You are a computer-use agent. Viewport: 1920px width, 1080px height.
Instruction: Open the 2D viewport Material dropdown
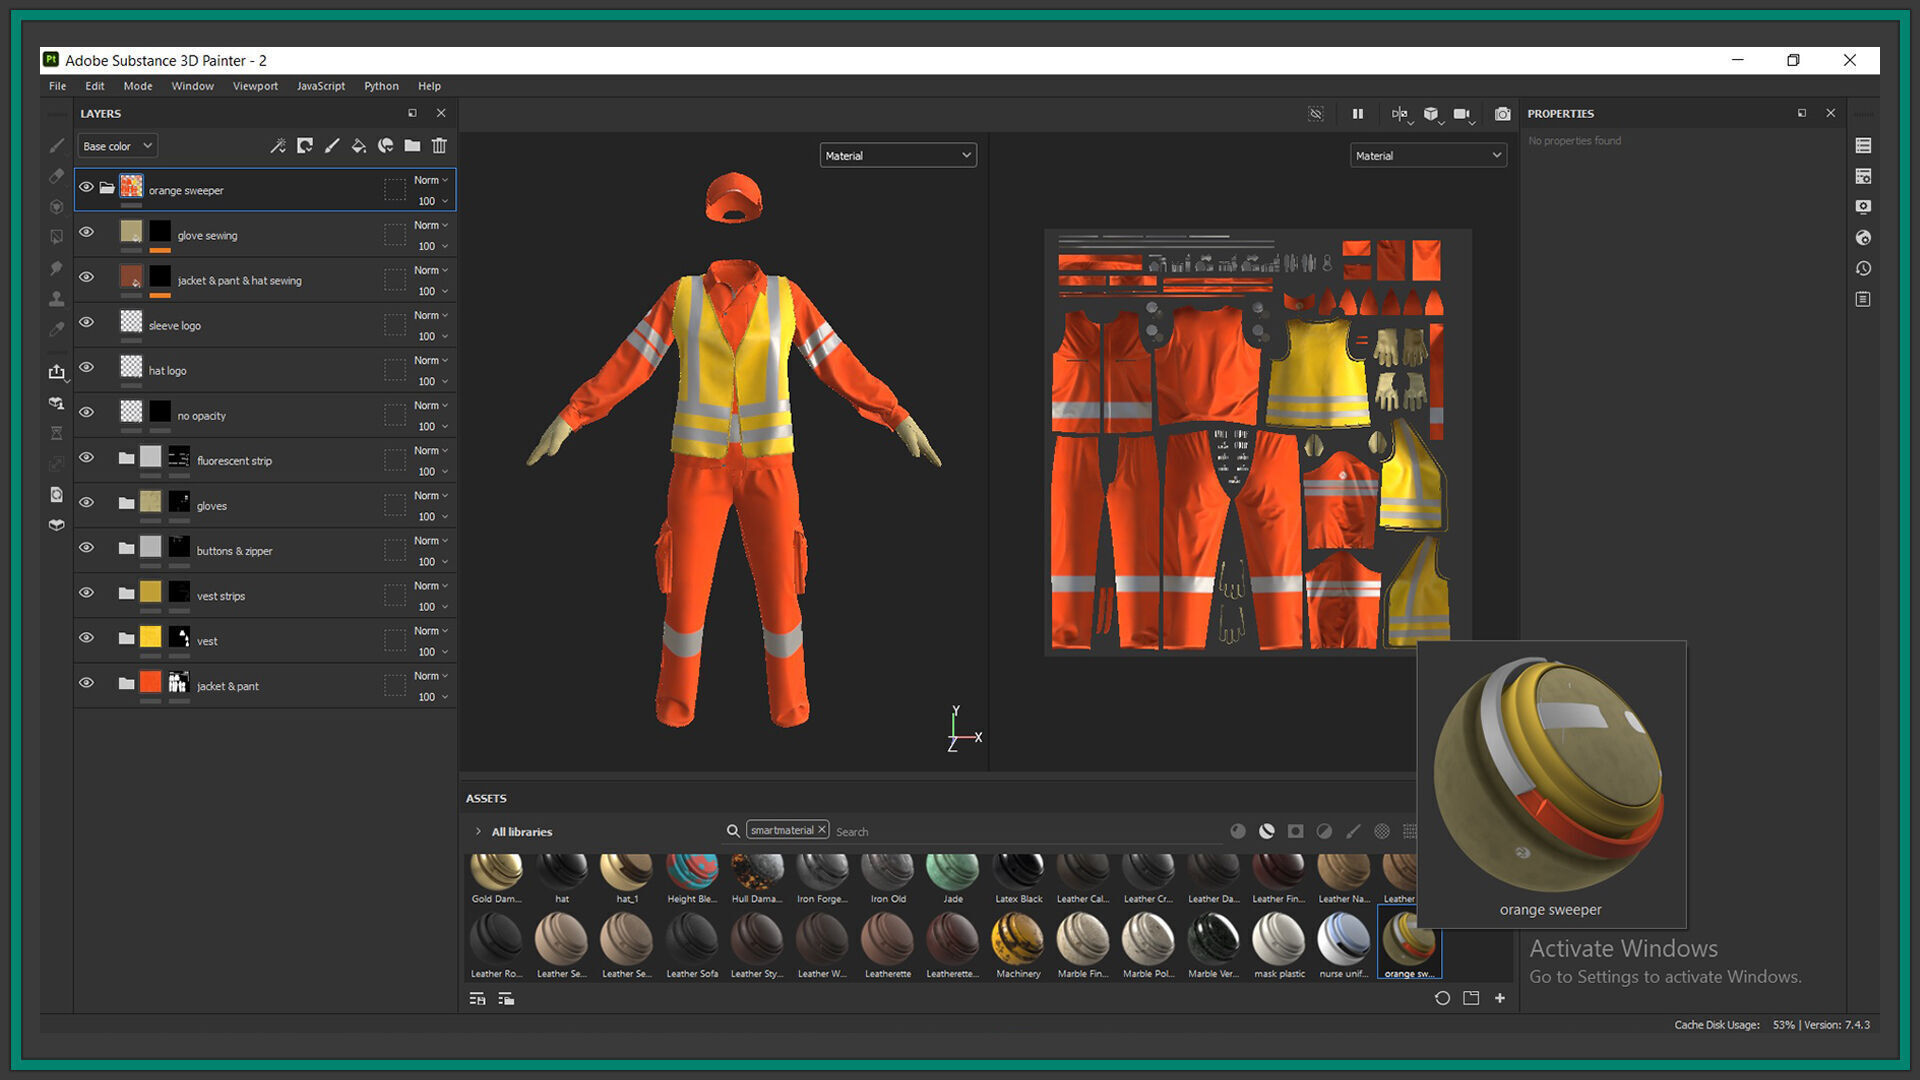[x=1428, y=155]
